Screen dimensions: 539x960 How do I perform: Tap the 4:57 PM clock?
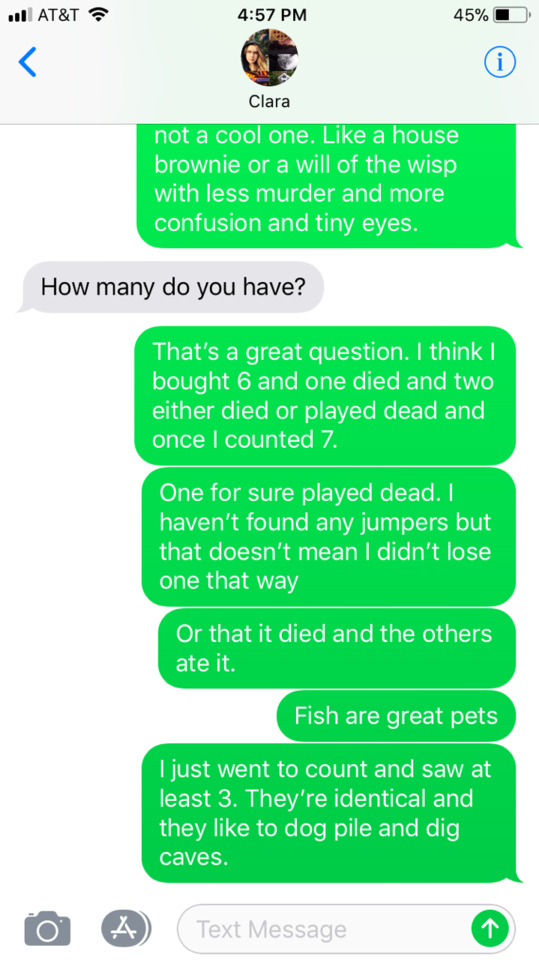pyautogui.click(x=272, y=15)
